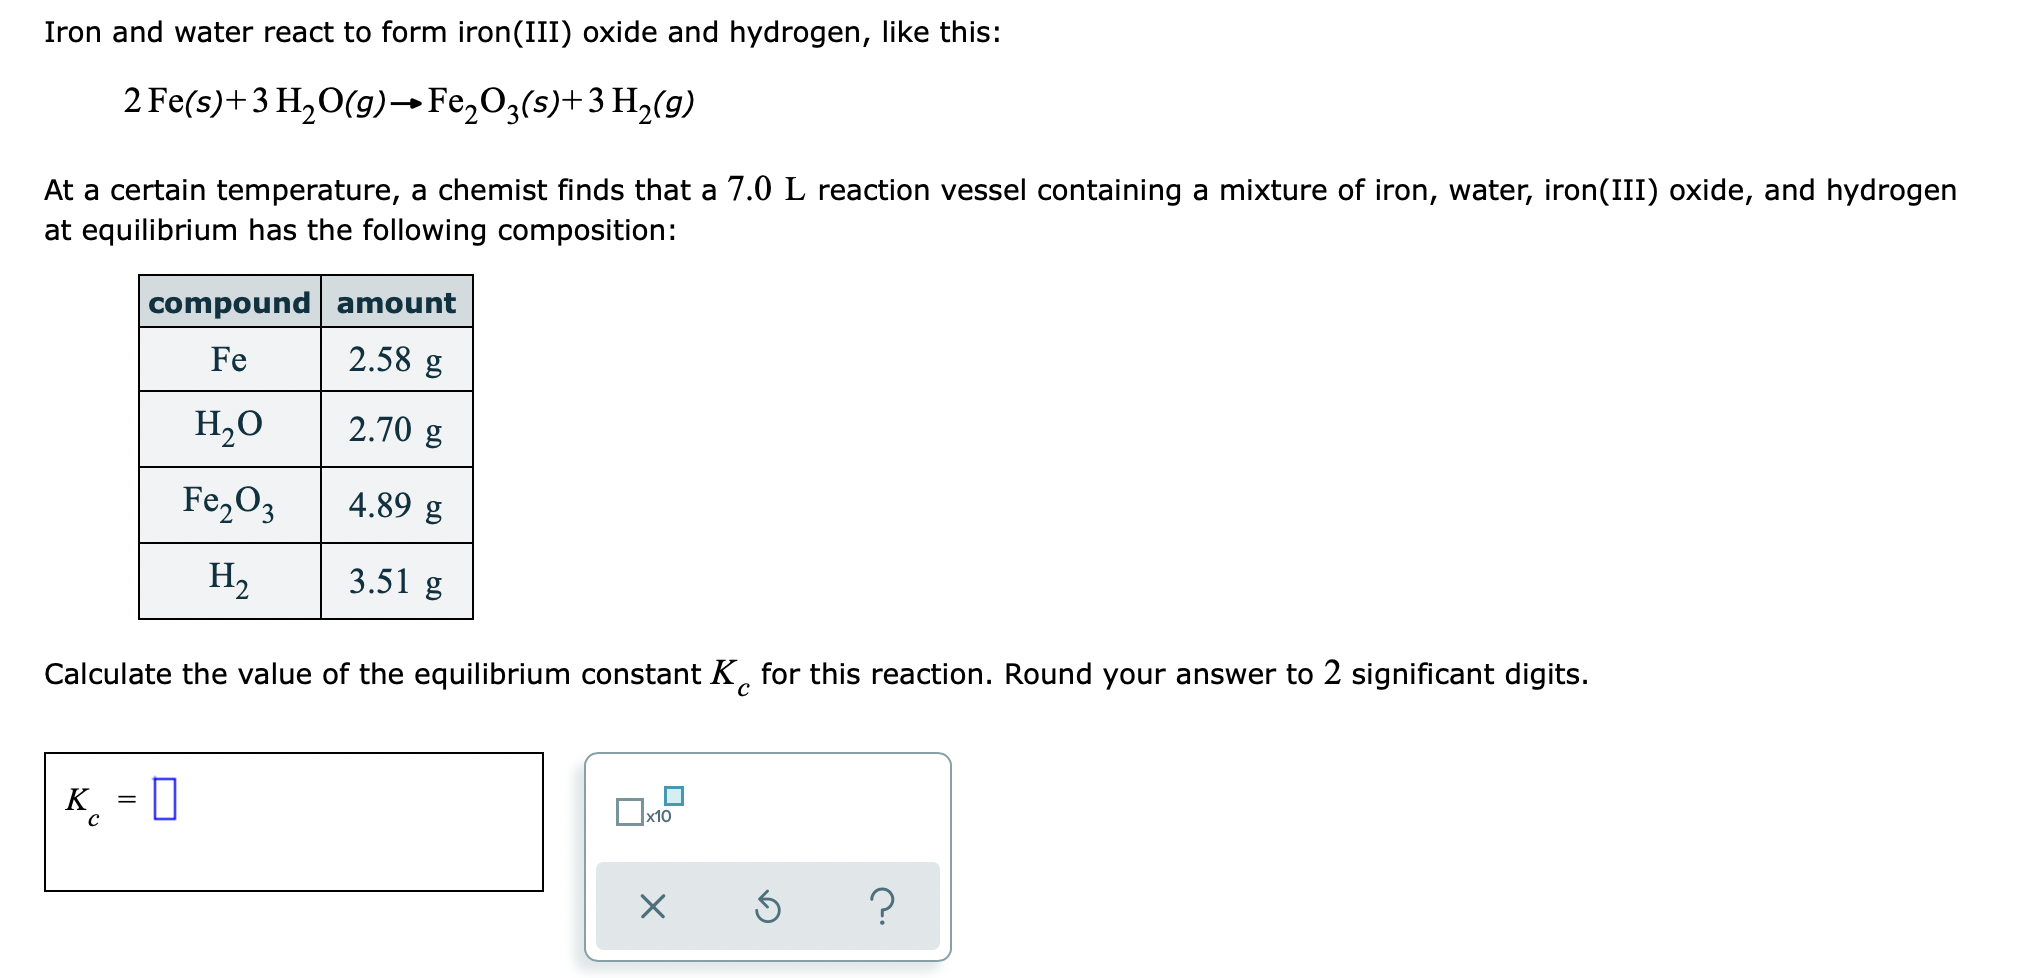
Task: Select the chemical equation line
Action: 410,100
